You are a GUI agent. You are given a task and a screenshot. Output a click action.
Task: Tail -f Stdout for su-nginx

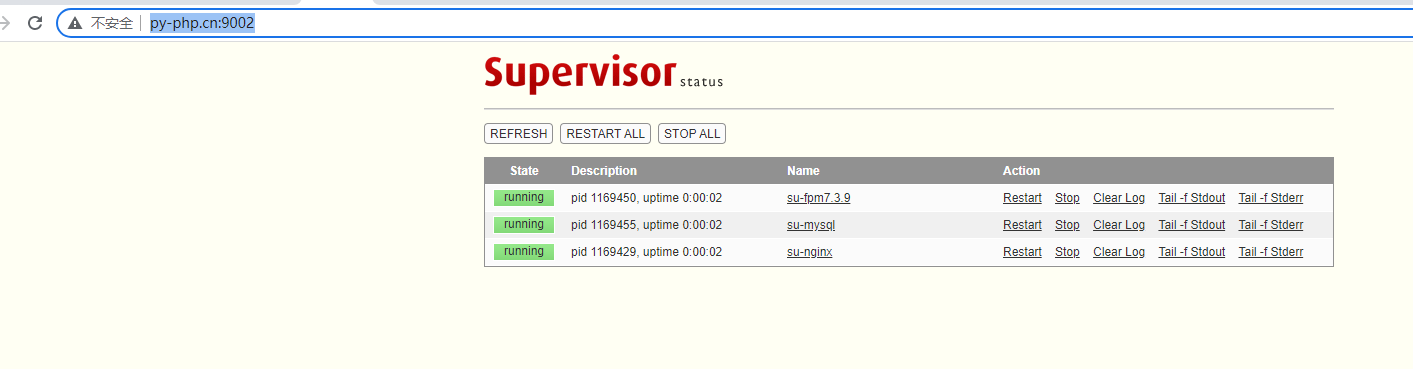(1192, 252)
